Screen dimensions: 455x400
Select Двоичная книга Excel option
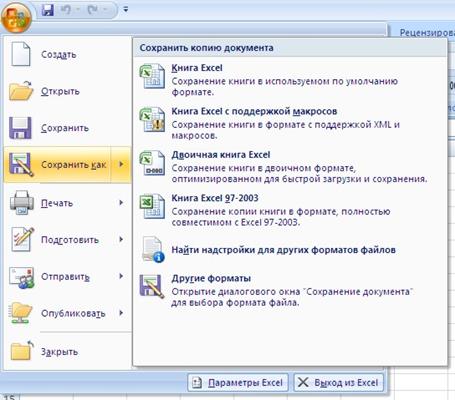(289, 167)
